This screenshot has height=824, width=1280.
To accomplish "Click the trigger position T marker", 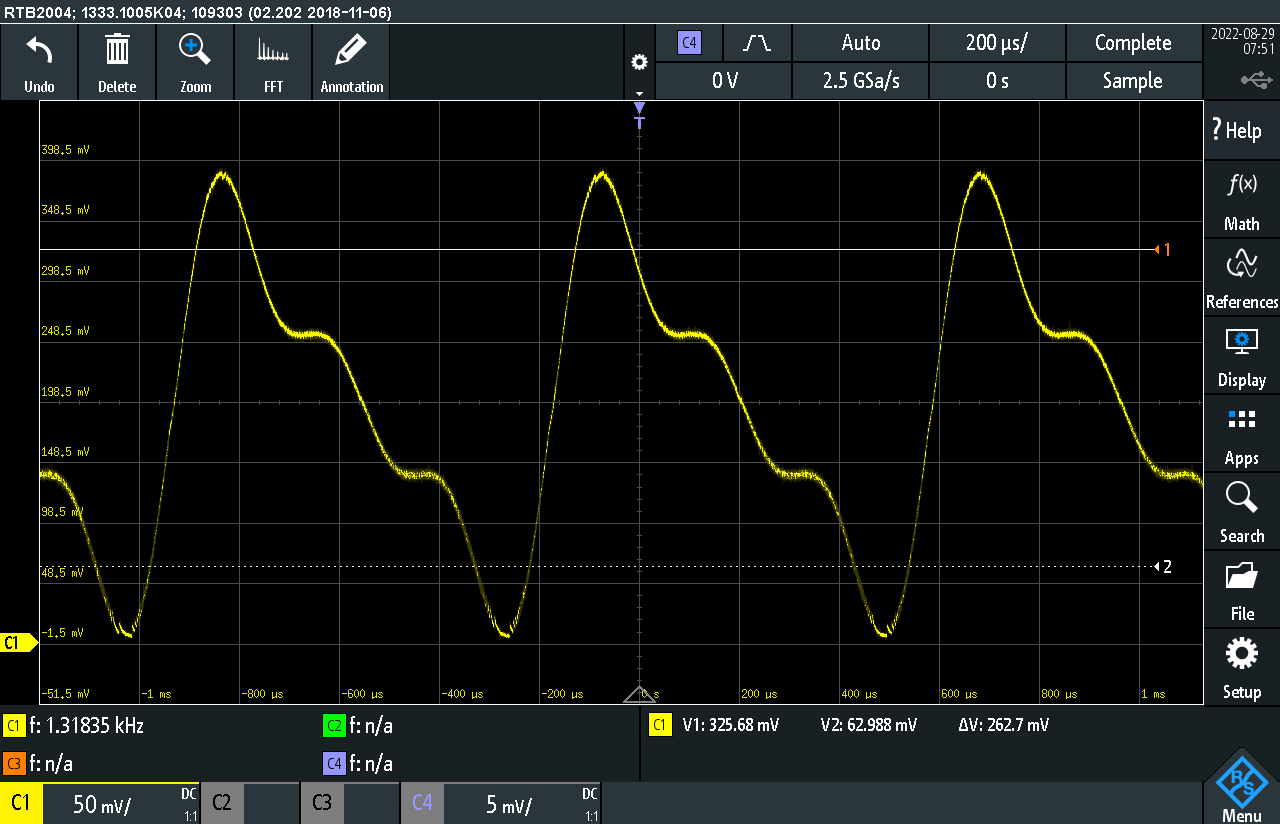I will pyautogui.click(x=640, y=116).
